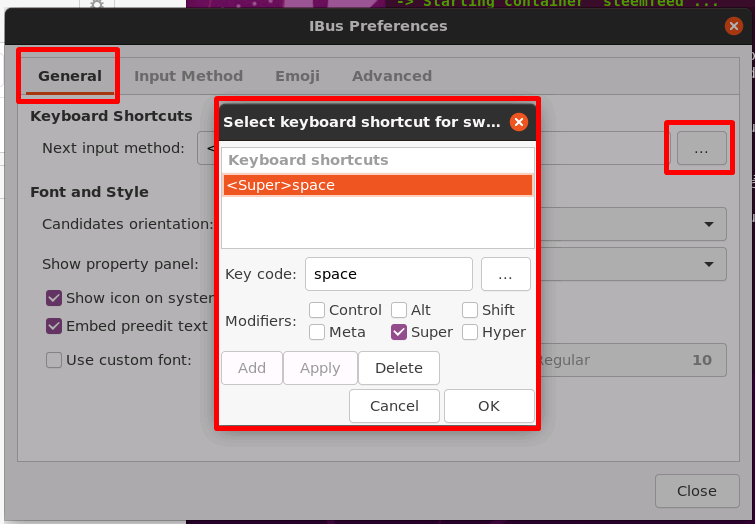755x524 pixels.
Task: Open the Emoji tab
Action: coord(297,76)
